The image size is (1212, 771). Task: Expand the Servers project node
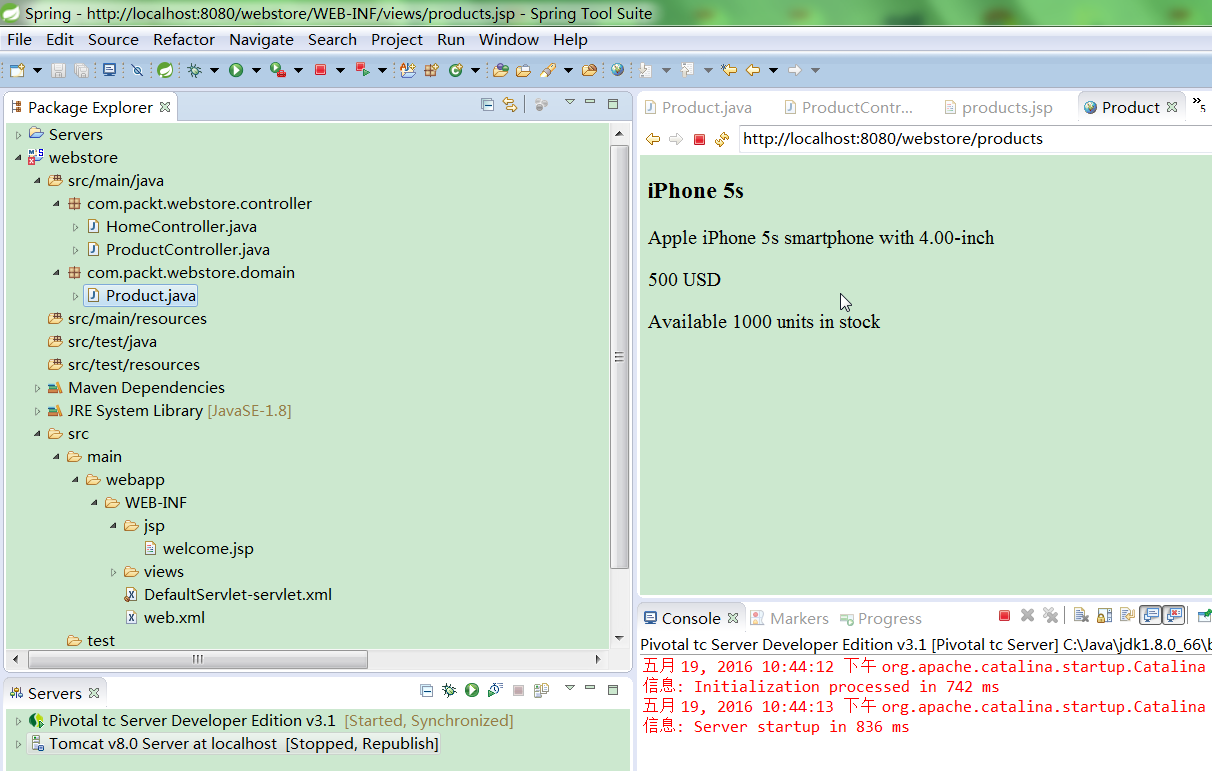(18, 134)
